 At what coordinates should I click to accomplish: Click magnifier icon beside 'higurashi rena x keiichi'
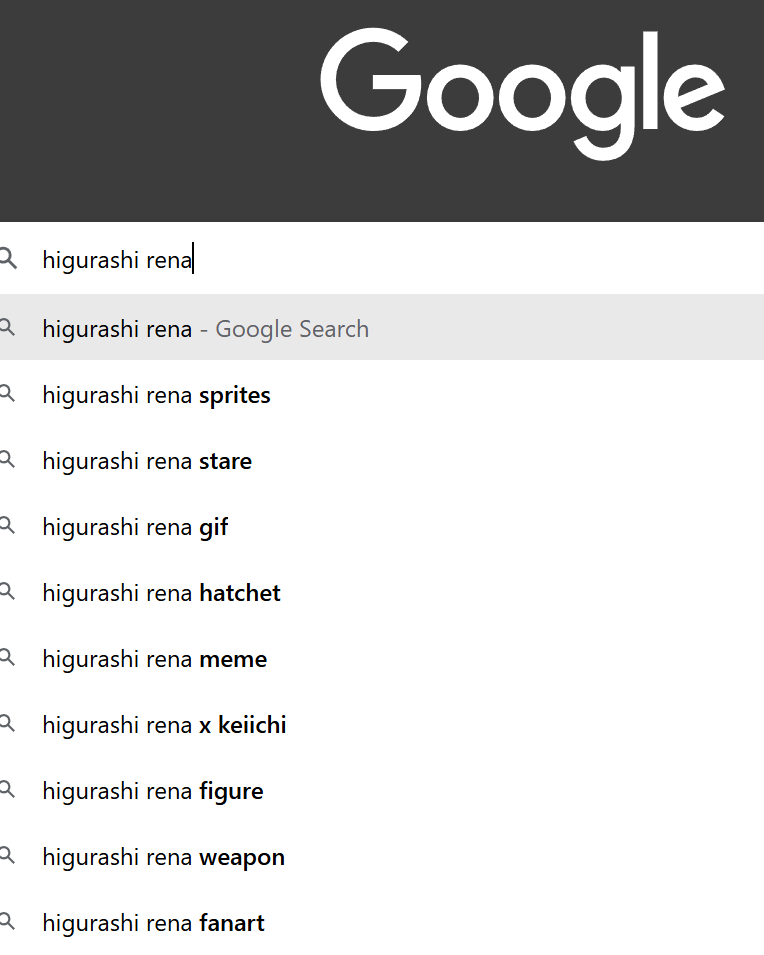(7, 724)
